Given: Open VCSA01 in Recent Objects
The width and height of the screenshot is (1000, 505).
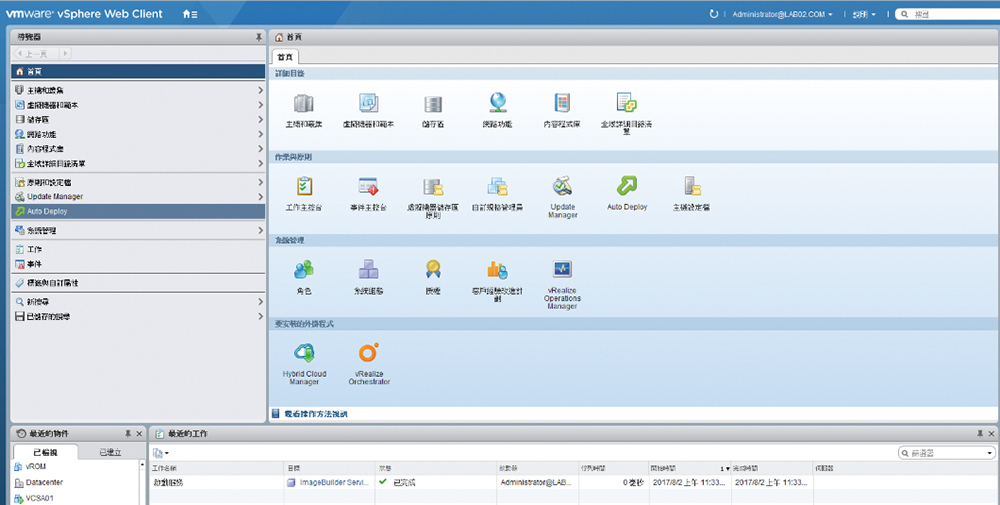Looking at the screenshot, I should point(40,499).
